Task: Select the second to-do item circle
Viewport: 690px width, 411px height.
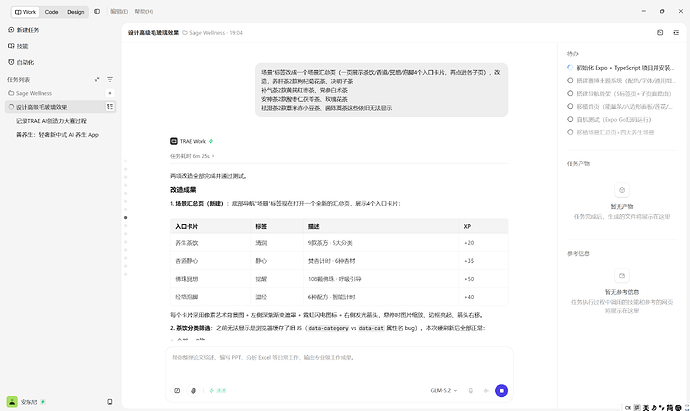Action: [x=570, y=81]
